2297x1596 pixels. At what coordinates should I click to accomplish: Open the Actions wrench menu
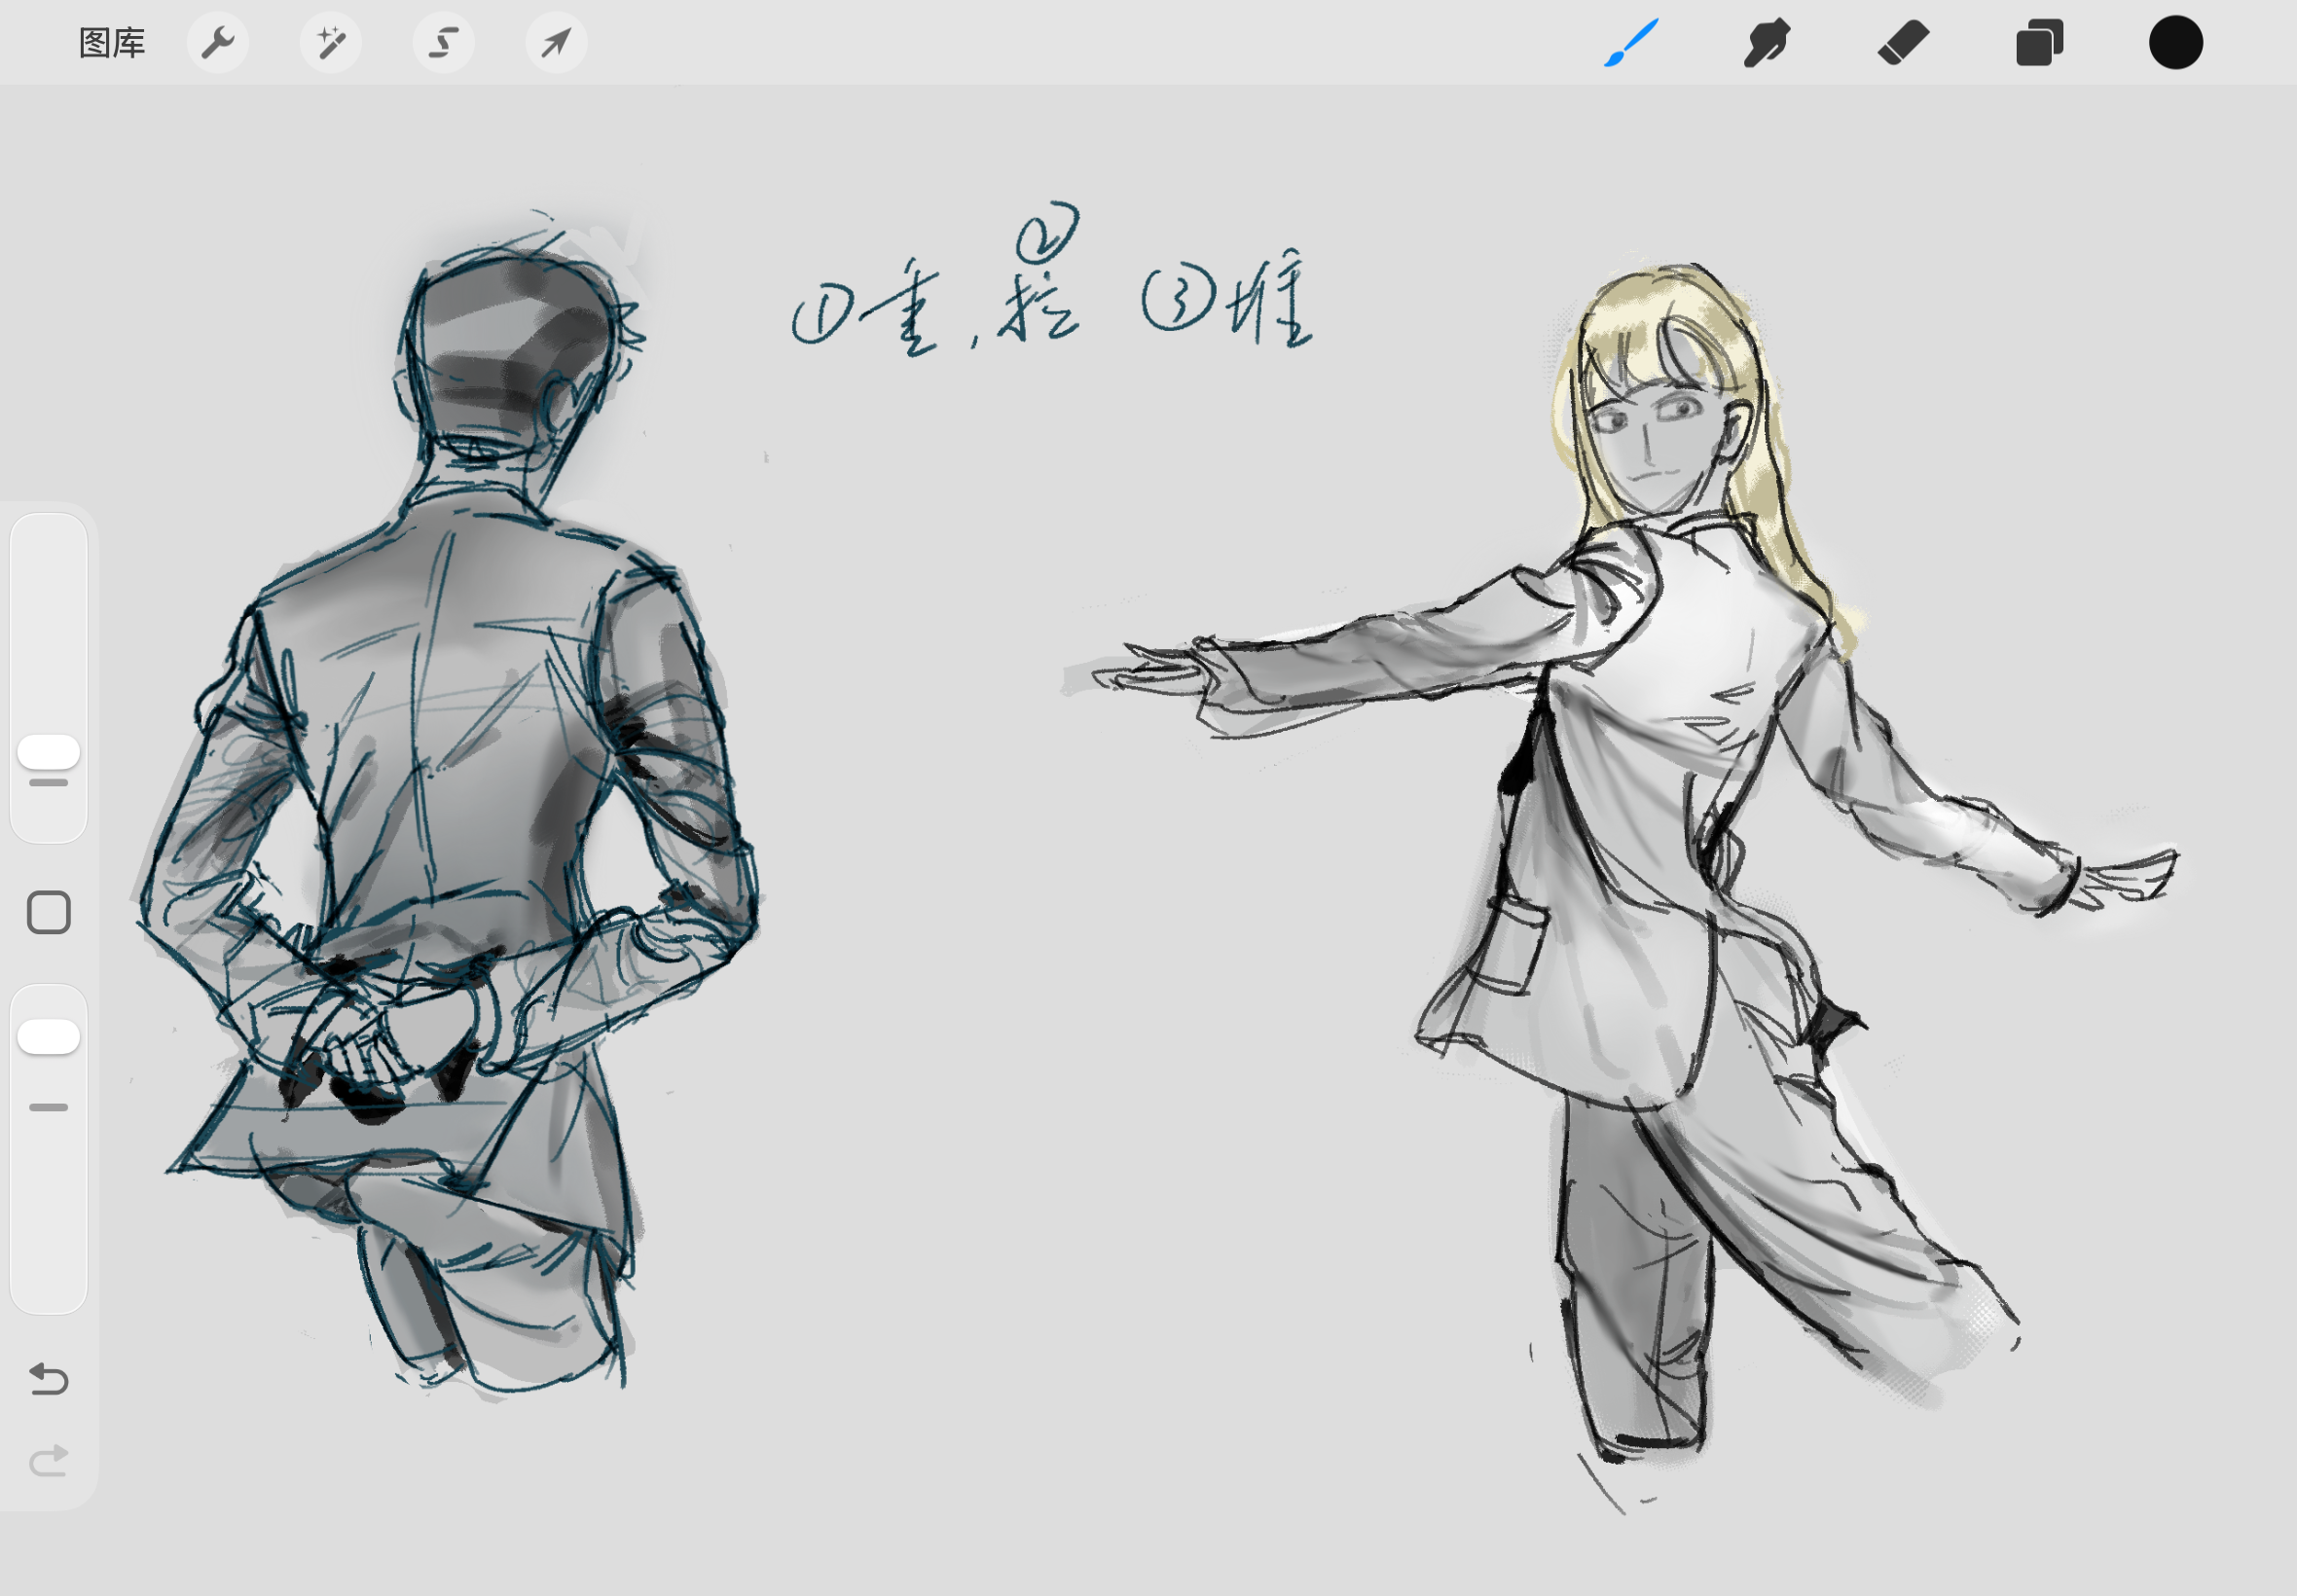(x=218, y=43)
